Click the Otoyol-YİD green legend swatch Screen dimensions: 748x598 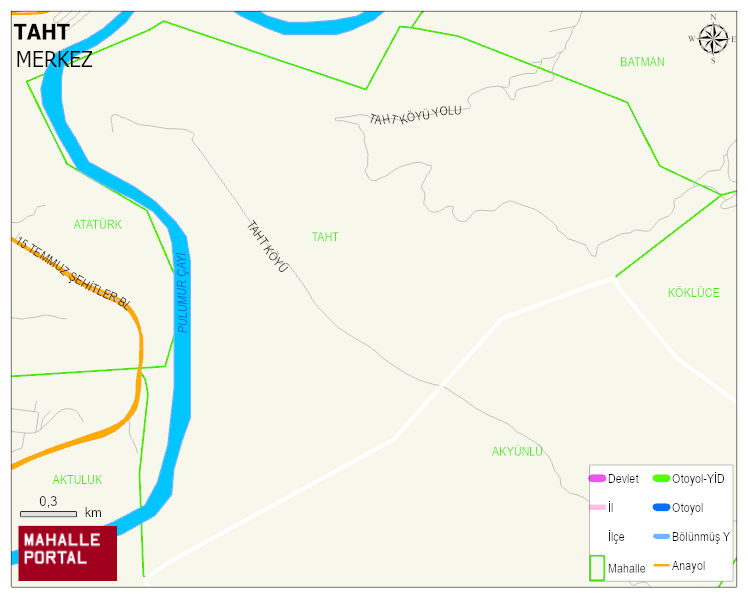point(661,478)
